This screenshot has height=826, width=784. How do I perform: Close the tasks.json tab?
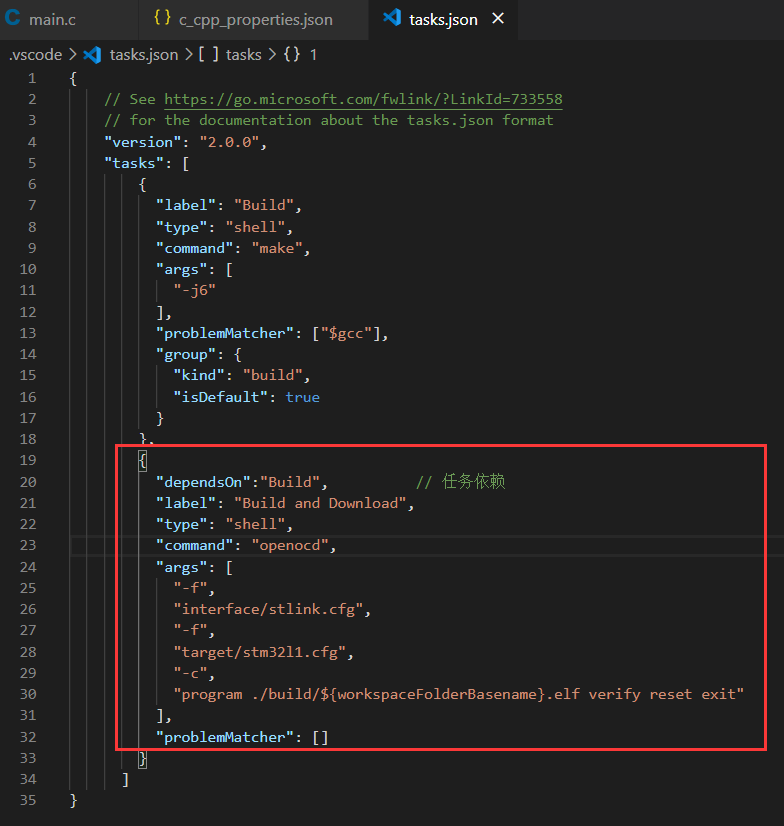(498, 19)
